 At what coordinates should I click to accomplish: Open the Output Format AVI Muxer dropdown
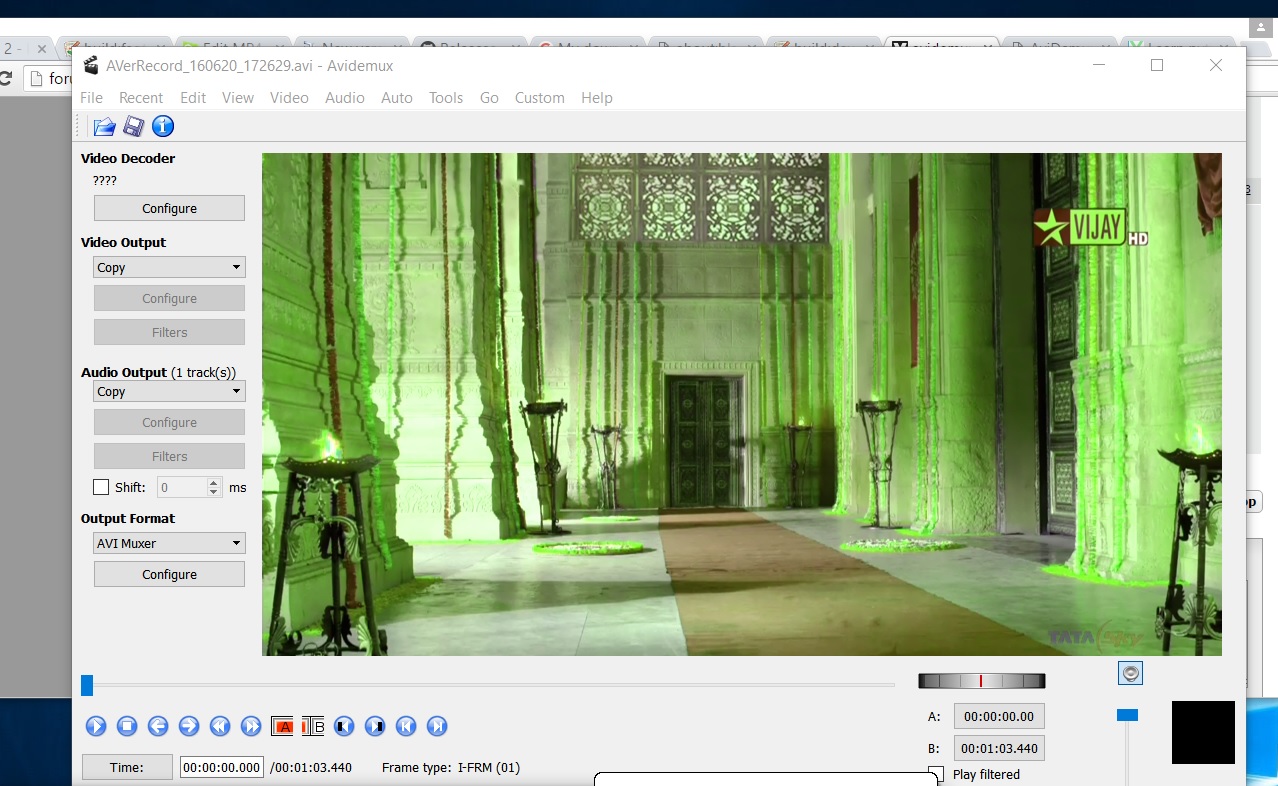pyautogui.click(x=169, y=543)
